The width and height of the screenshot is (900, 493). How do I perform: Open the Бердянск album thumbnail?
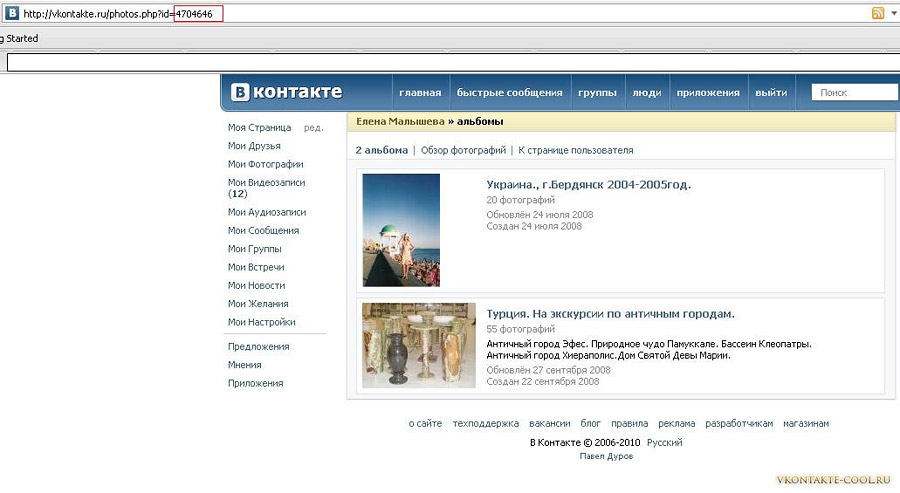[x=401, y=230]
